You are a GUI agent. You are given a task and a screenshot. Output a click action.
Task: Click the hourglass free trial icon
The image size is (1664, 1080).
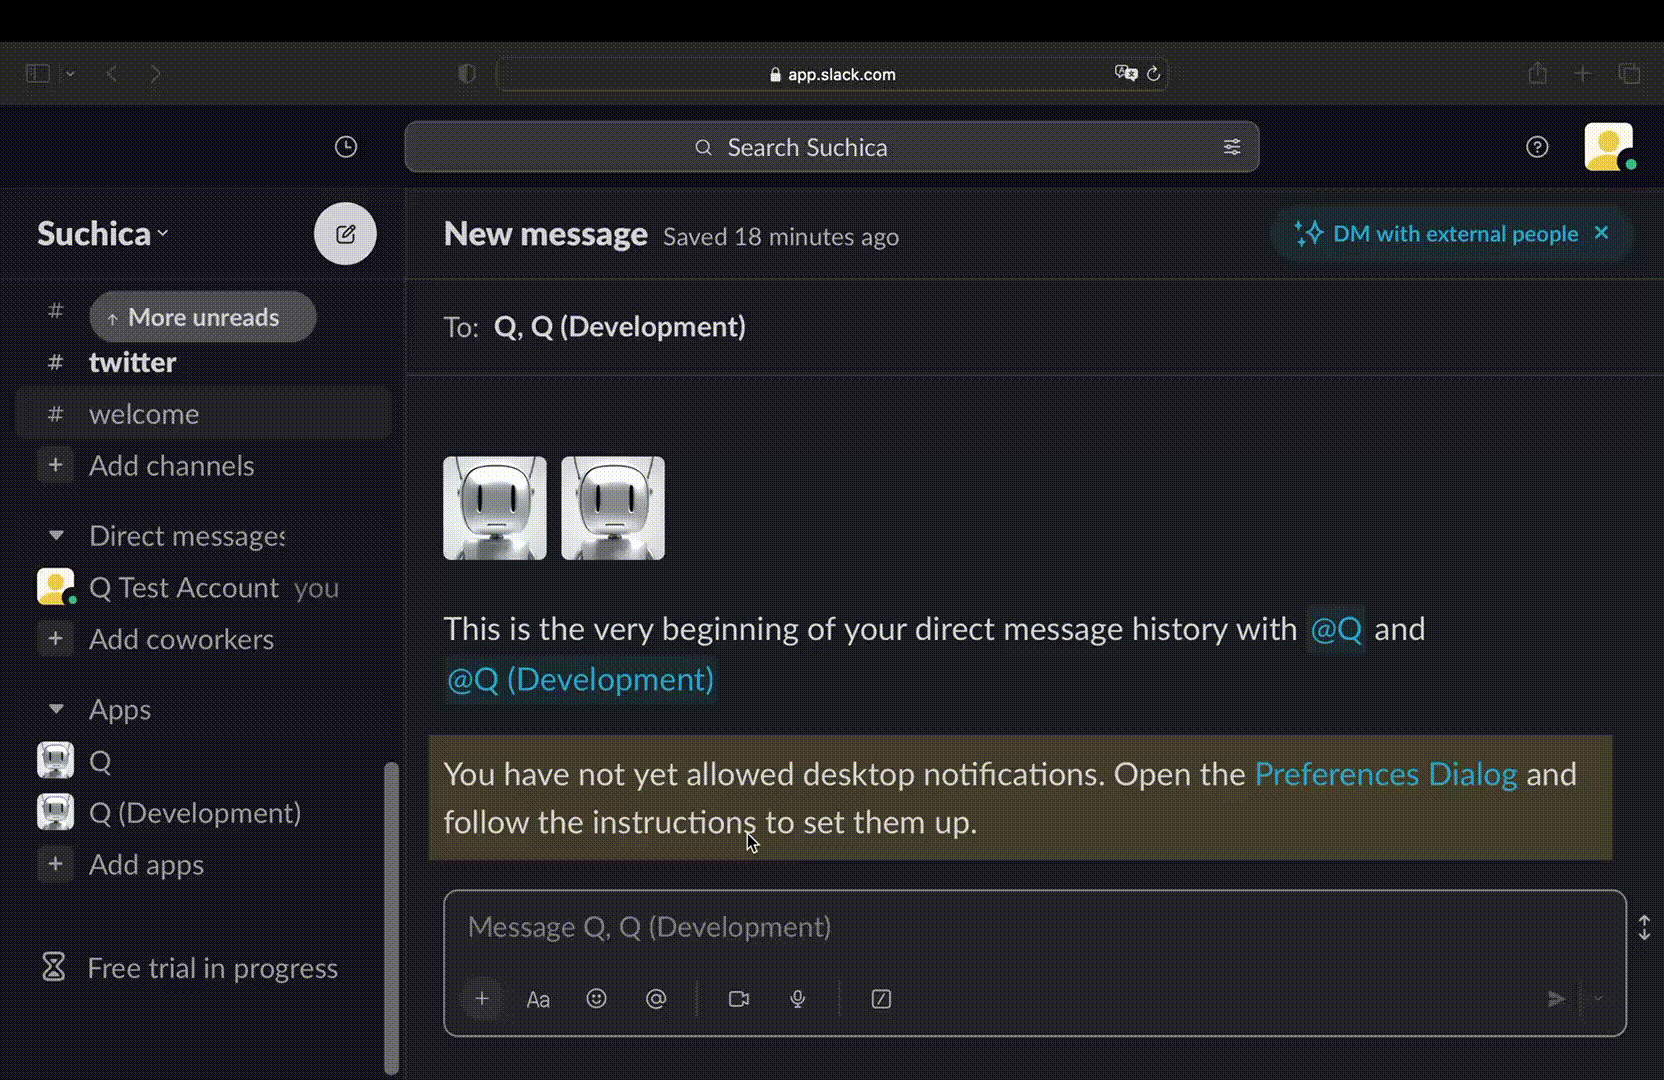point(53,967)
